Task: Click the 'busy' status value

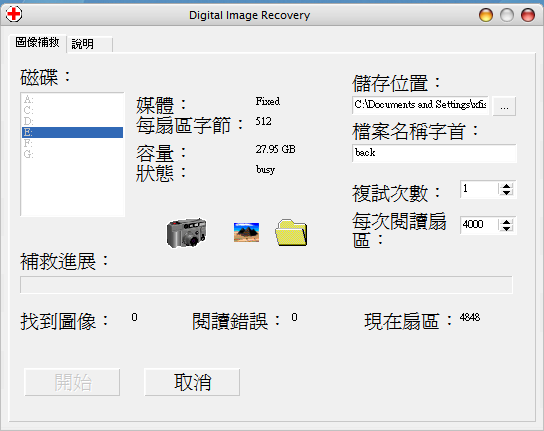Action: [x=265, y=170]
